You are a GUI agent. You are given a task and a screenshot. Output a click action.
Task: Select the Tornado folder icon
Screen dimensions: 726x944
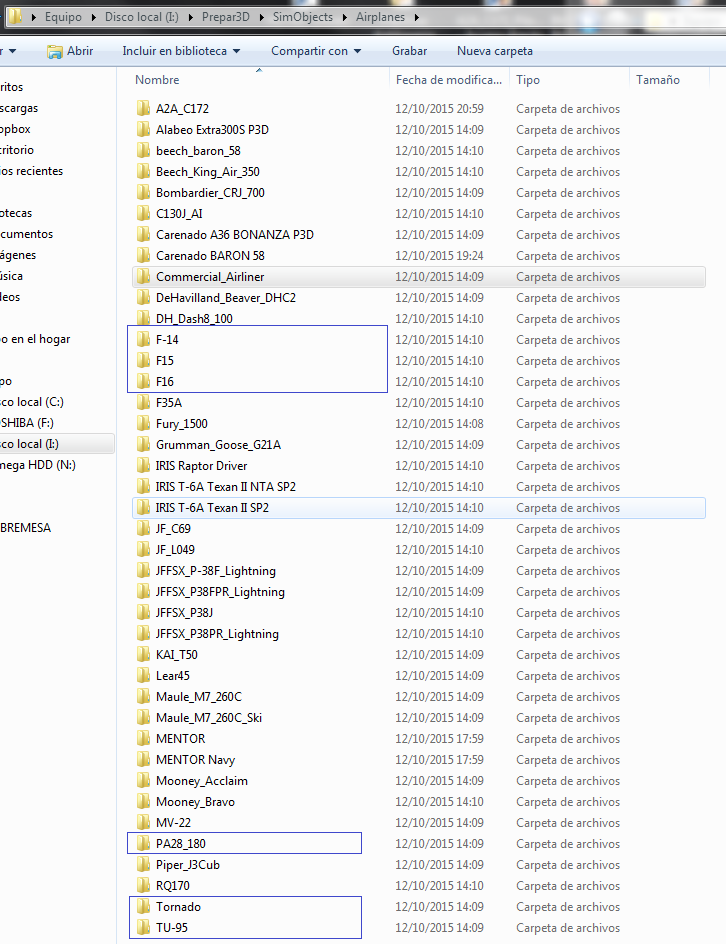click(144, 907)
